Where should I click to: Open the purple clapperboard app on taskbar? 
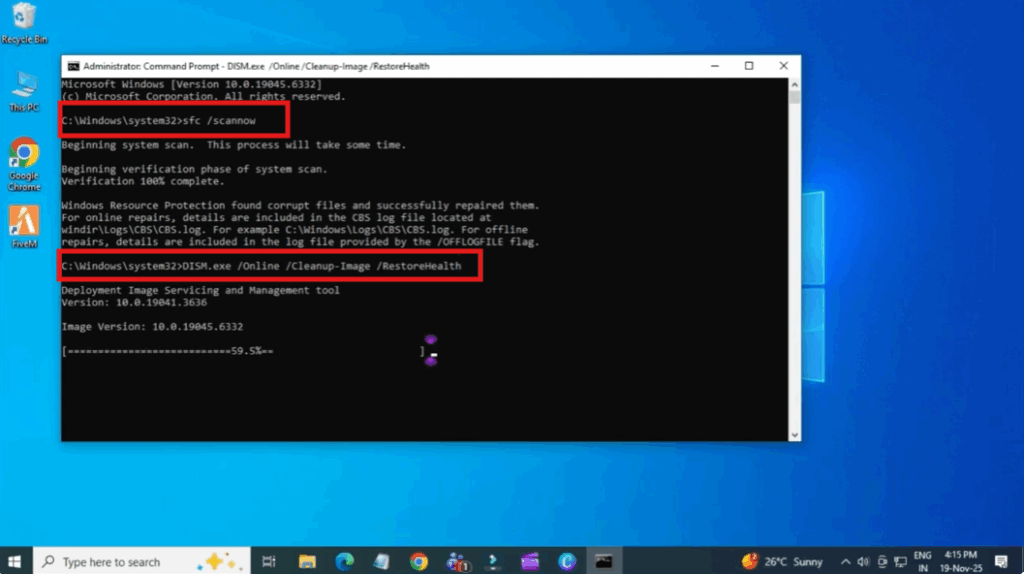(x=530, y=562)
